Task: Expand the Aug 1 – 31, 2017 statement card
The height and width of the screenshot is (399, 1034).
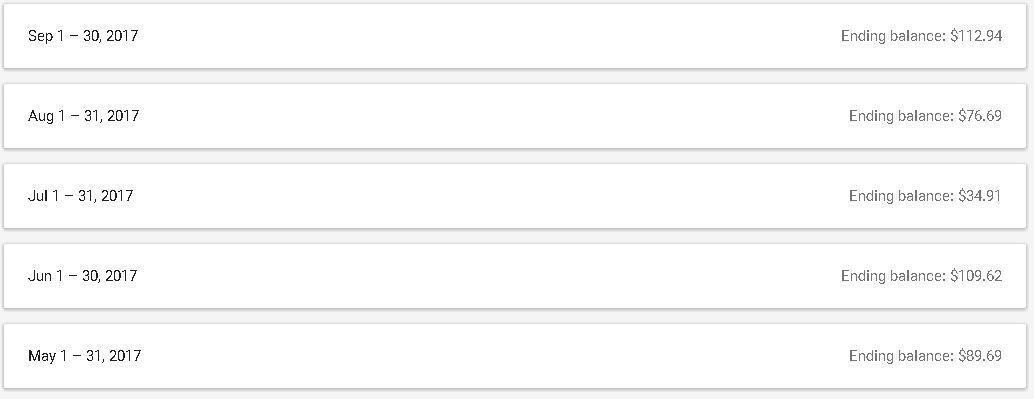Action: coord(515,116)
